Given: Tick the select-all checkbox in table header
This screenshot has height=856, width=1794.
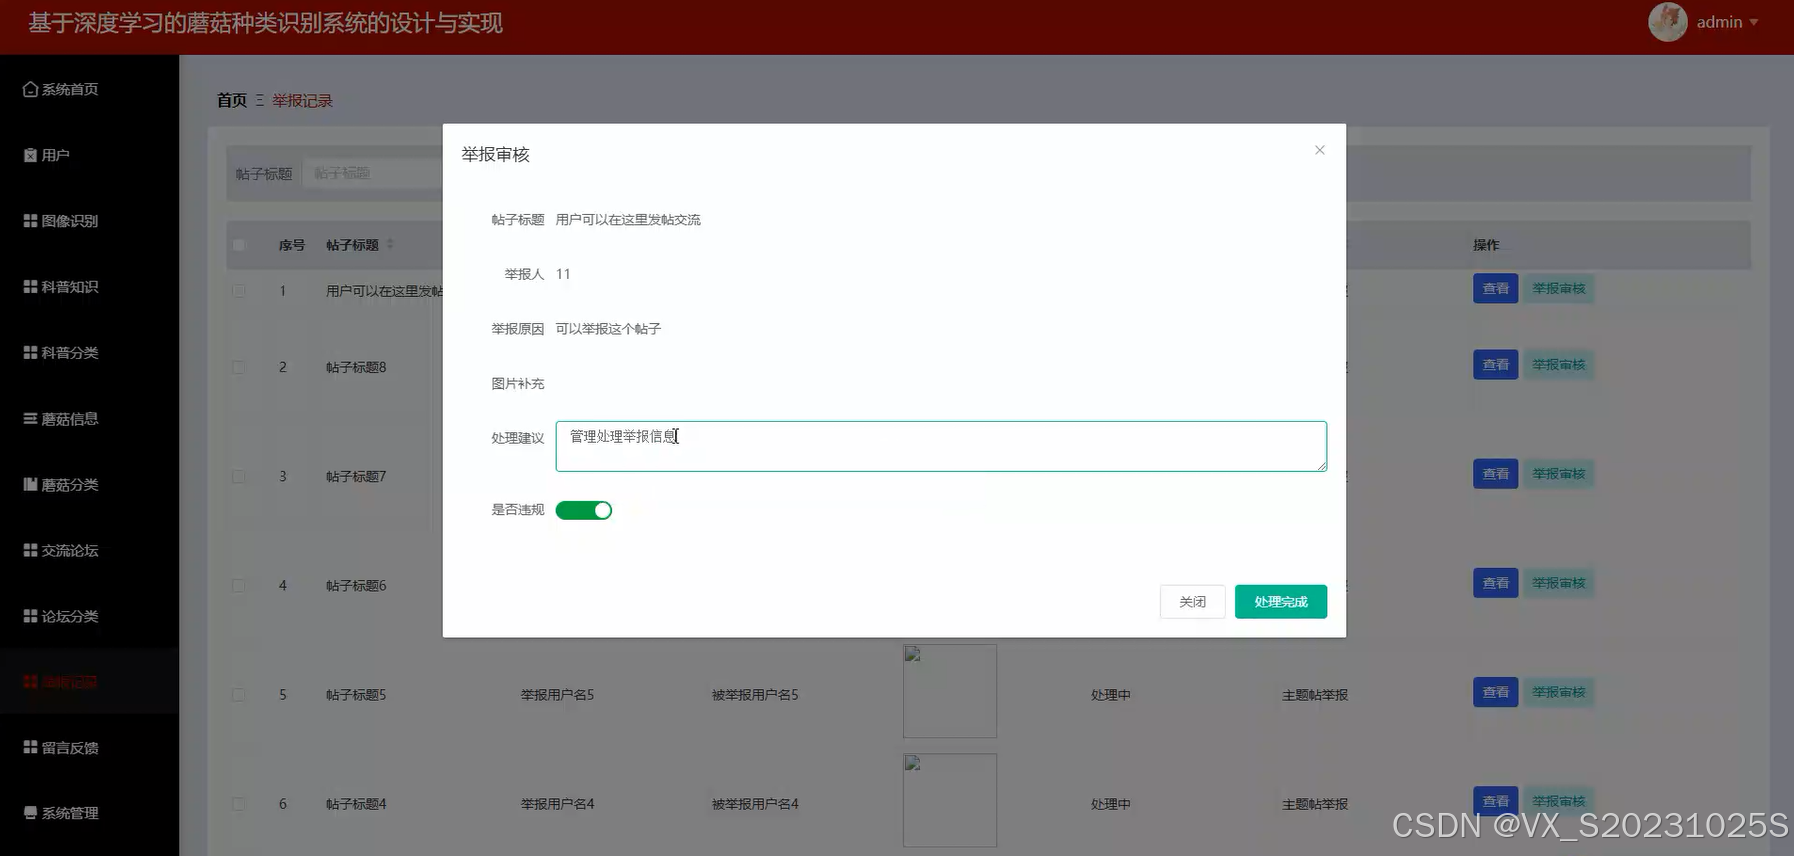Looking at the screenshot, I should (239, 245).
